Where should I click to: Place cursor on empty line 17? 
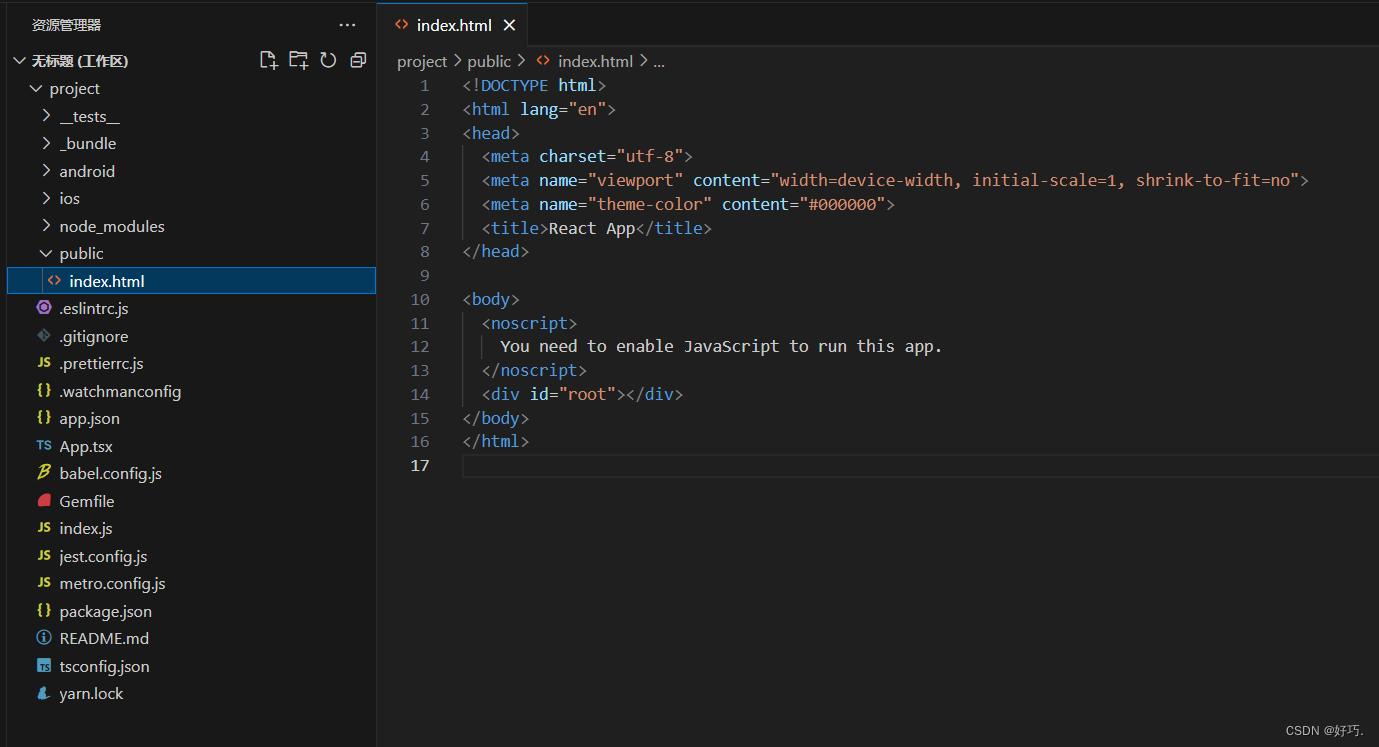(x=920, y=466)
